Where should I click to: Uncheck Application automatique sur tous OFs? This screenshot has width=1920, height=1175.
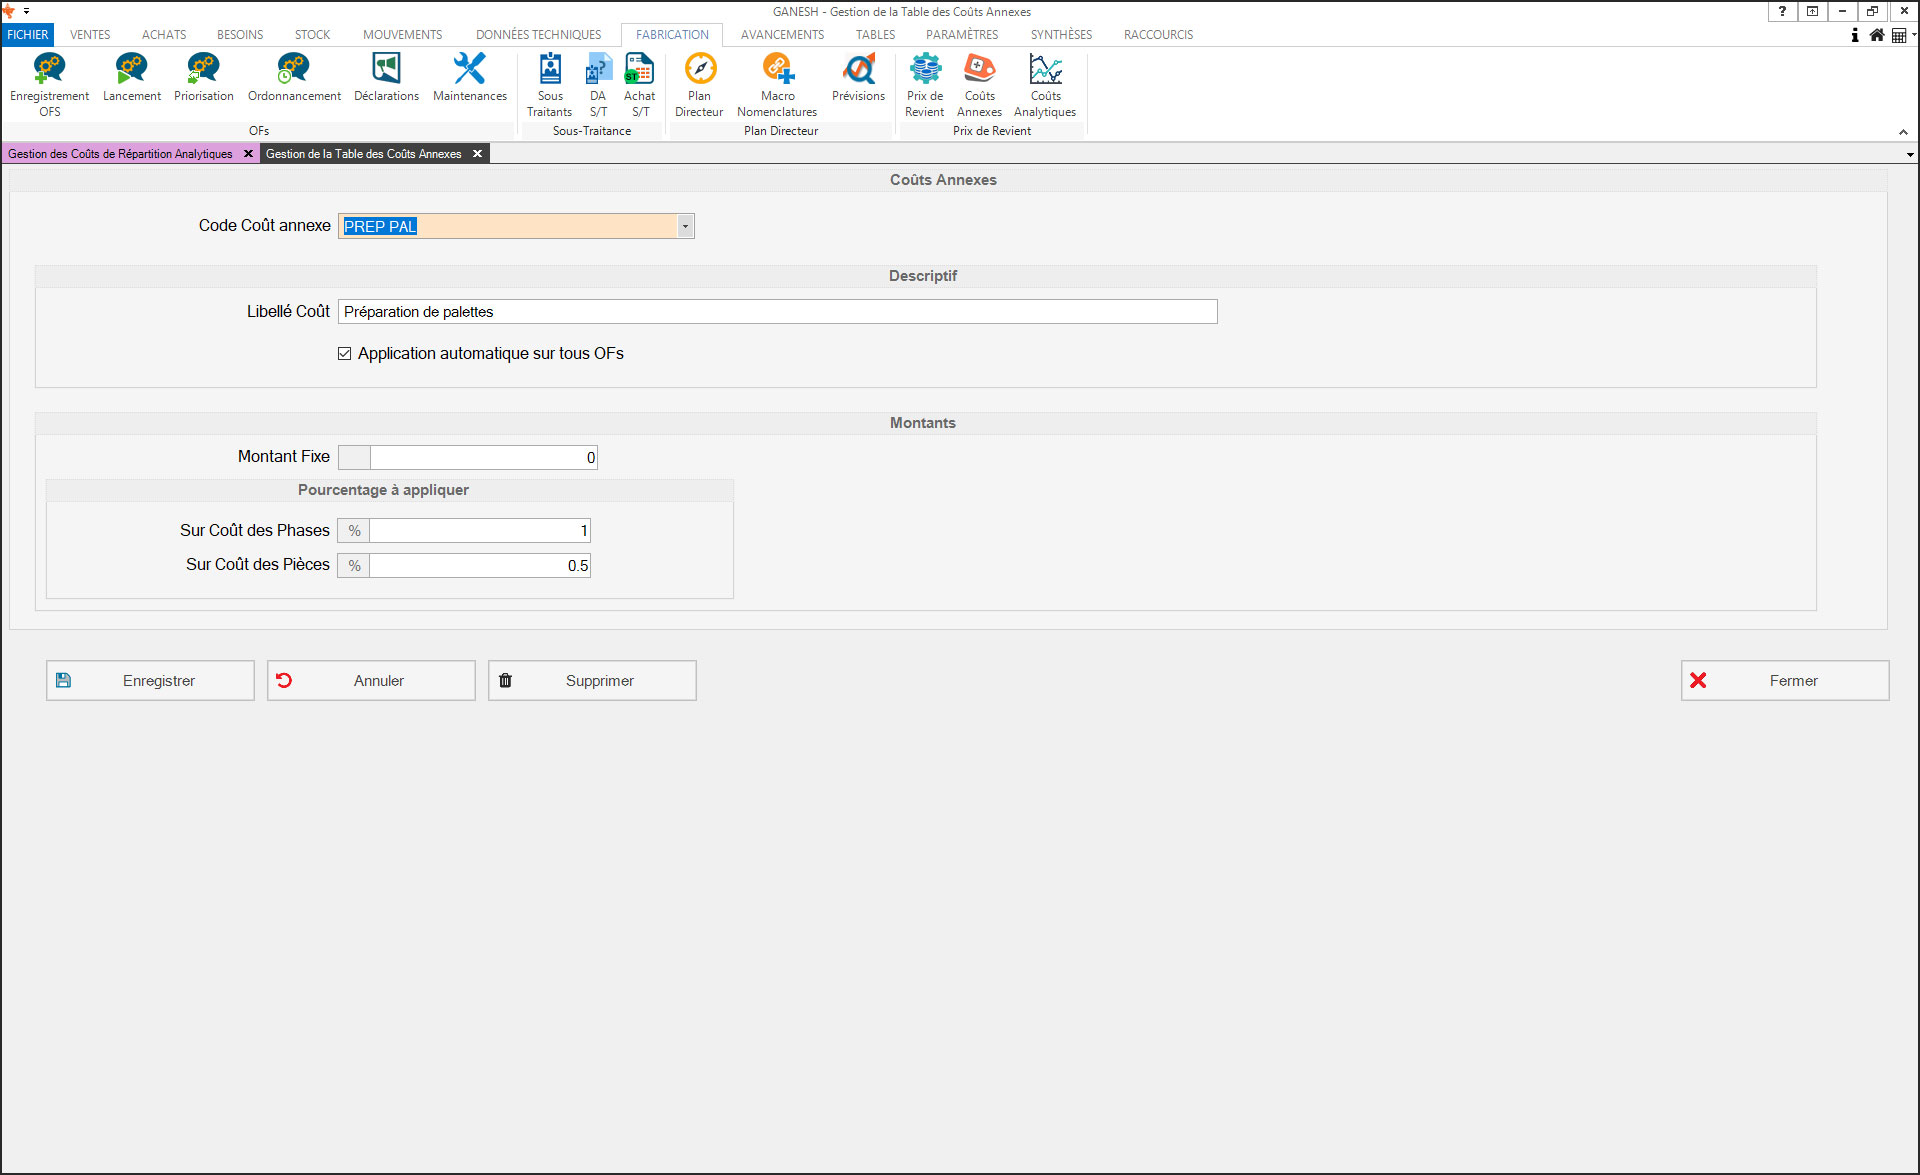(345, 354)
